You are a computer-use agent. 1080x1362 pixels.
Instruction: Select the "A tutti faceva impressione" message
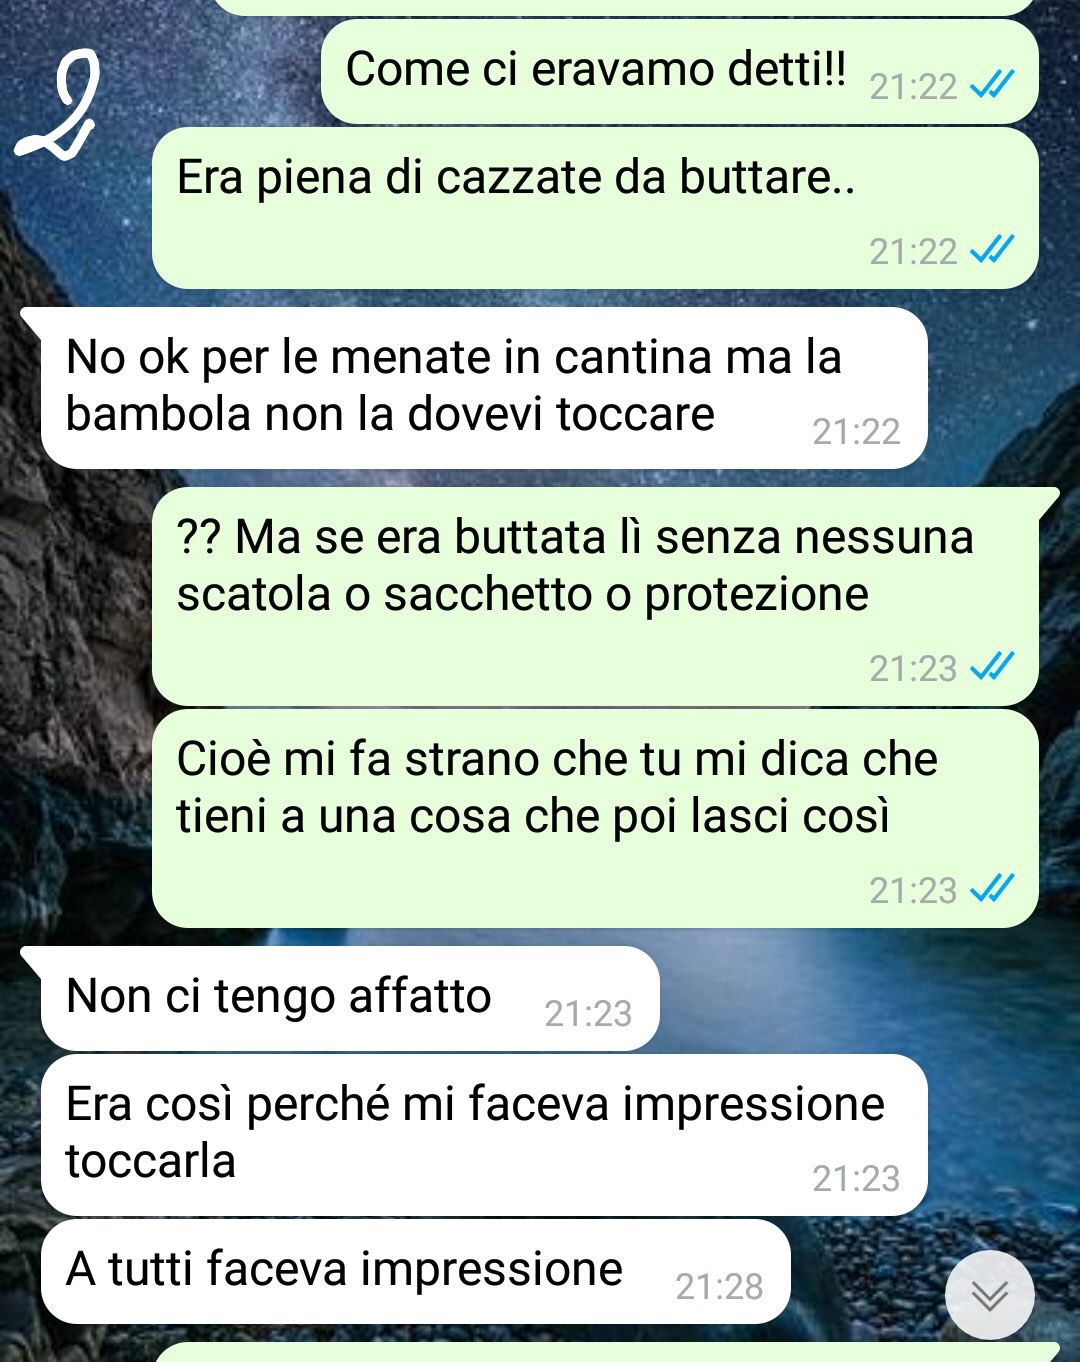pos(416,1271)
